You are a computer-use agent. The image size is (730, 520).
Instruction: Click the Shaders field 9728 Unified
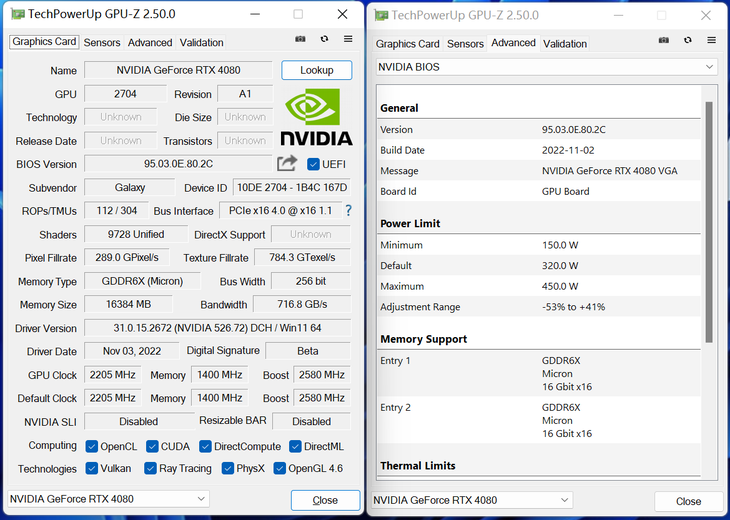point(136,234)
